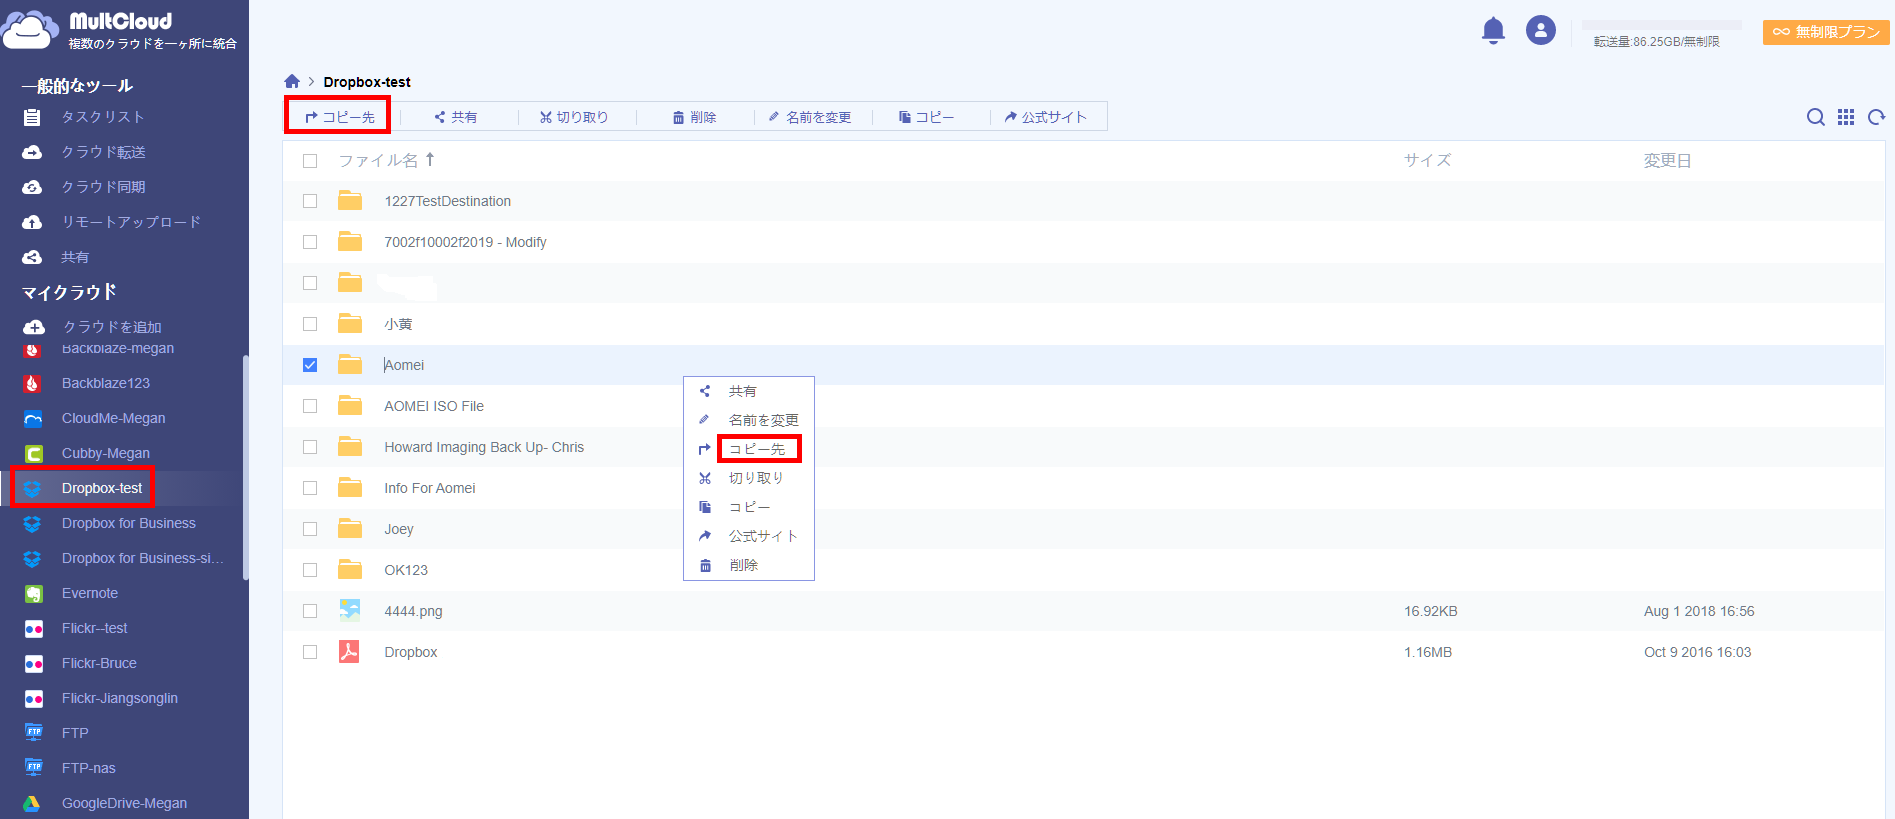Click the 名前を変更 toolbar button
Image resolution: width=1895 pixels, height=819 pixels.
(810, 117)
